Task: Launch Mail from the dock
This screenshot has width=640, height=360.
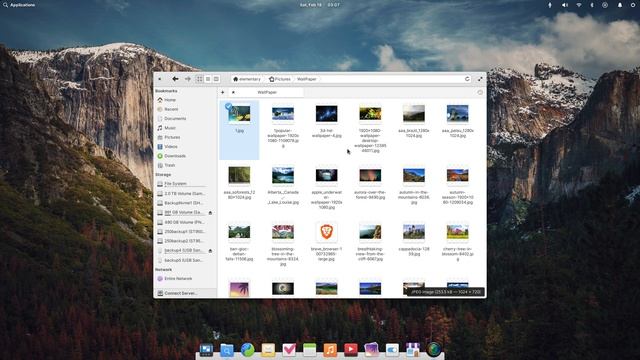Action: [268, 350]
